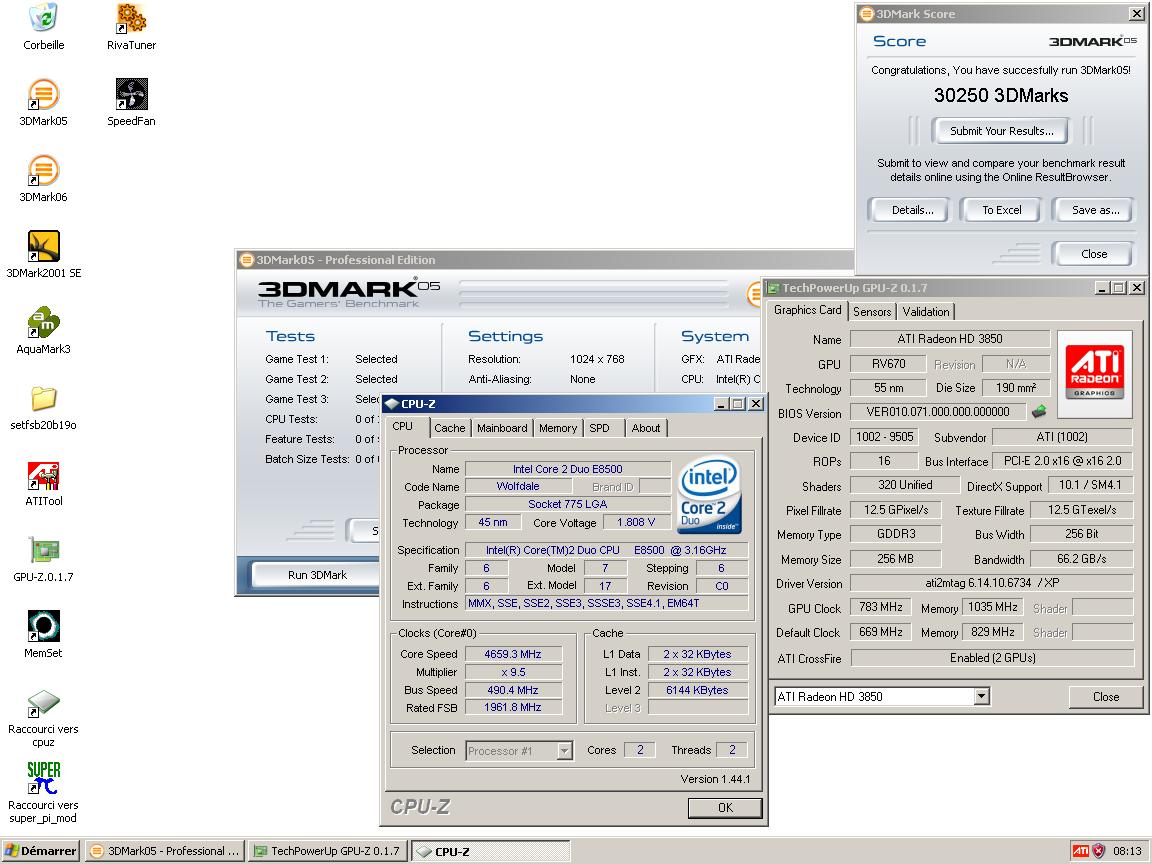Click the Close button in GPU-Z window
The width and height of the screenshot is (1152, 864).
coord(1106,696)
